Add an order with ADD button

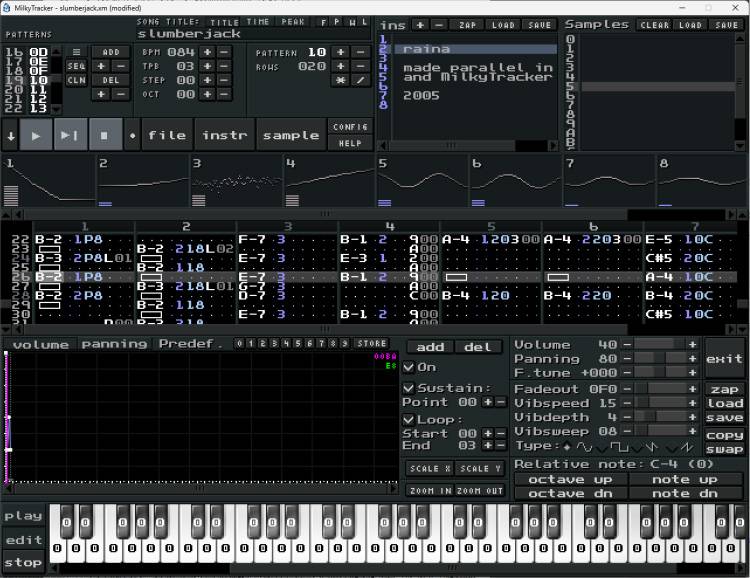(x=110, y=52)
